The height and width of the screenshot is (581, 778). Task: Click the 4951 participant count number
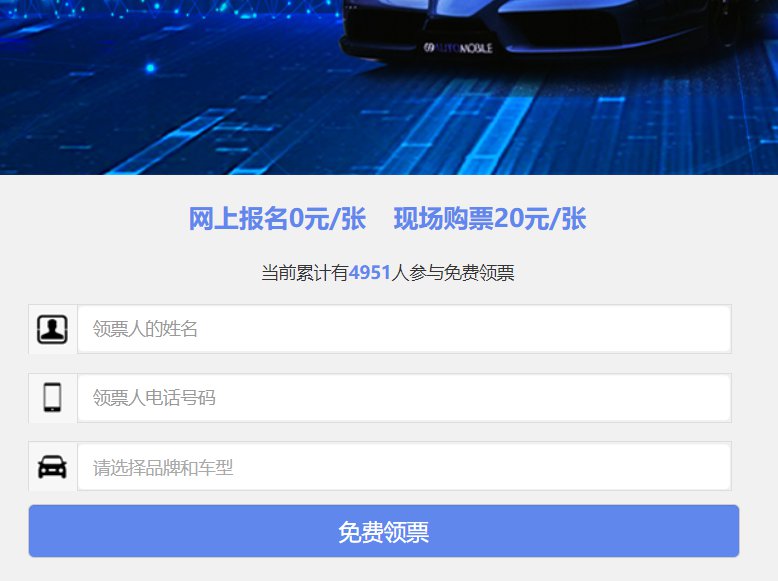click(369, 273)
